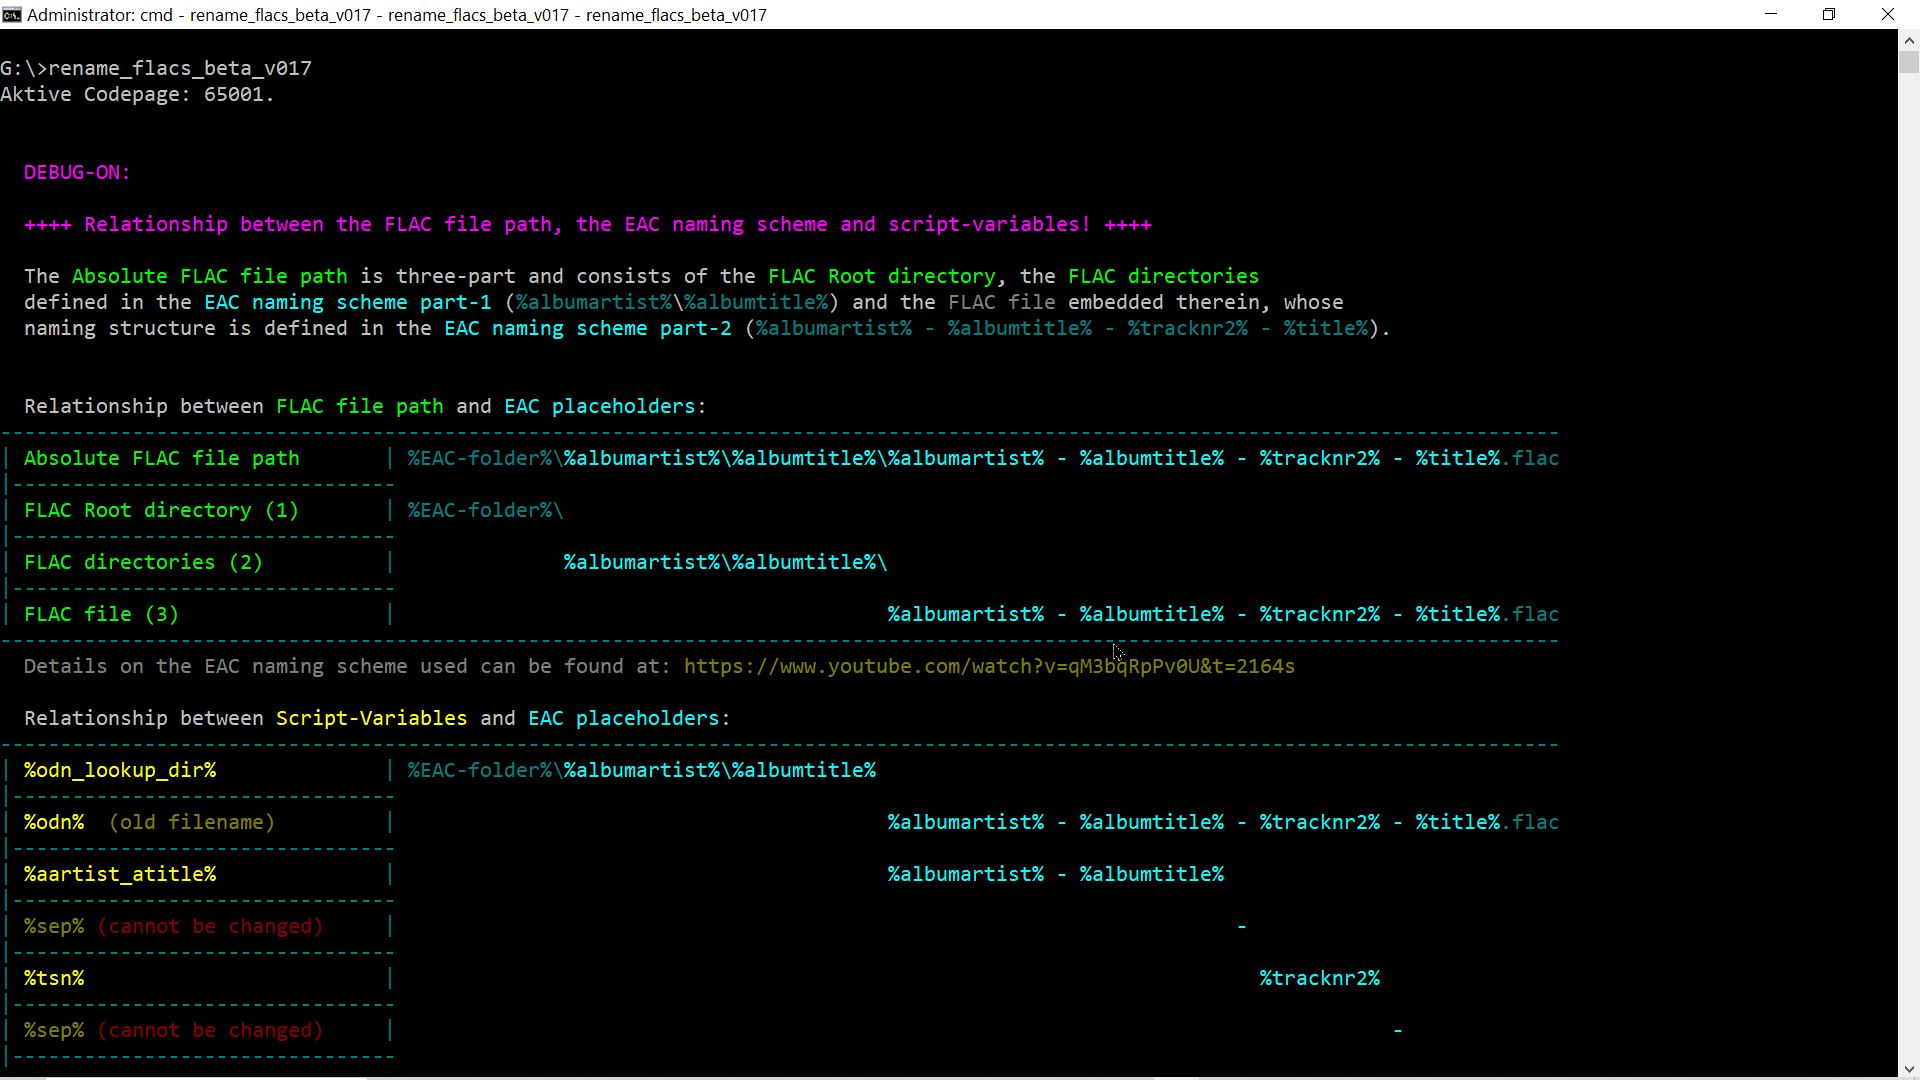This screenshot has width=1920, height=1080.
Task: Click 'Aktive Codepage: 65001.' line
Action: [137, 94]
